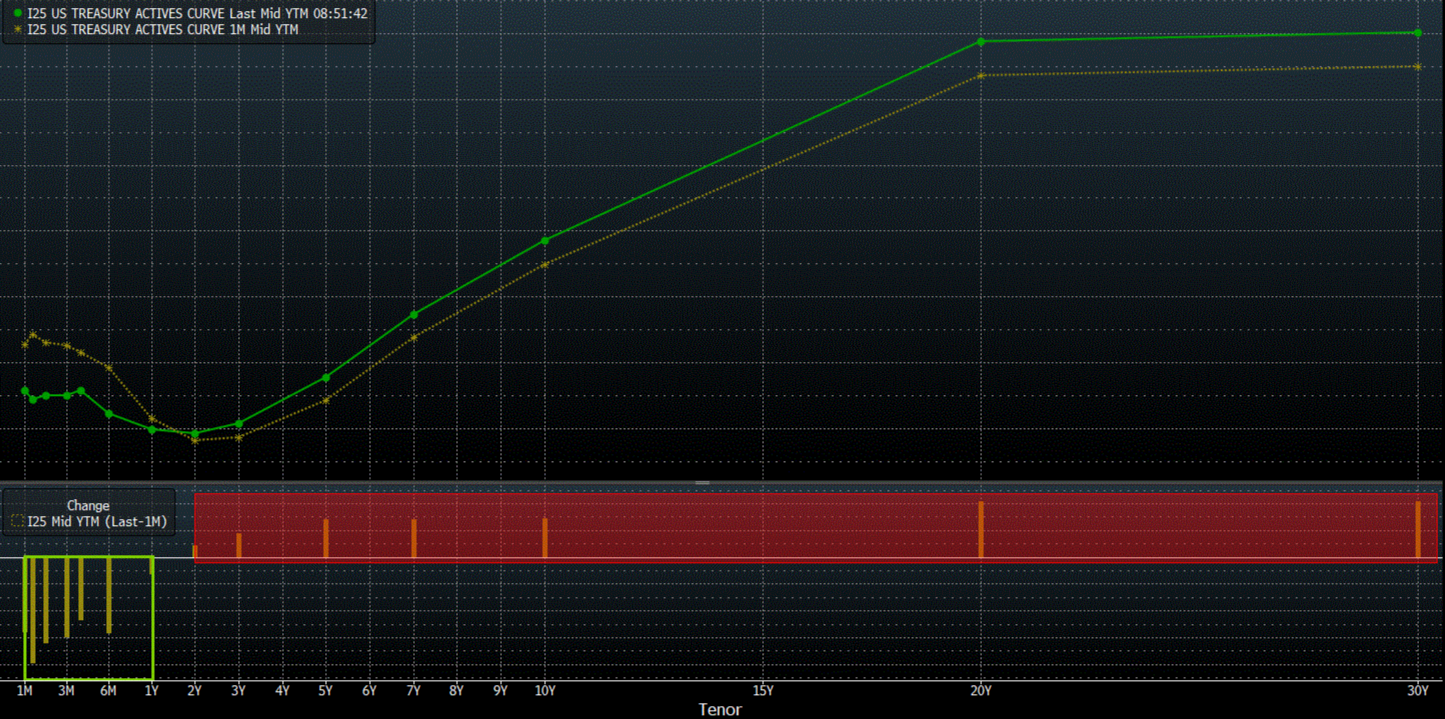Select the yellow 20Y point on 1M curve
The width and height of the screenshot is (1445, 719).
point(981,75)
